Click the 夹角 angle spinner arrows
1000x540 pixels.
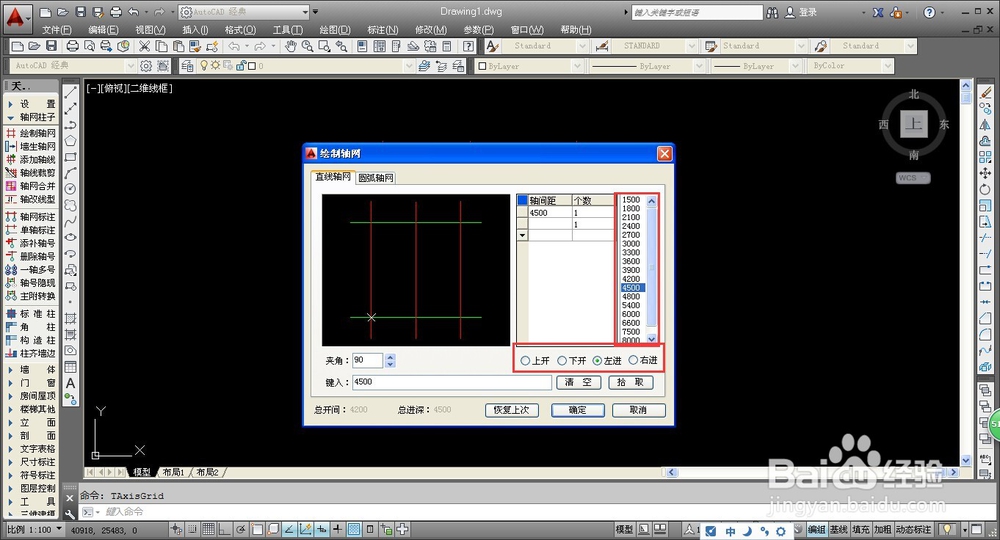tap(390, 360)
